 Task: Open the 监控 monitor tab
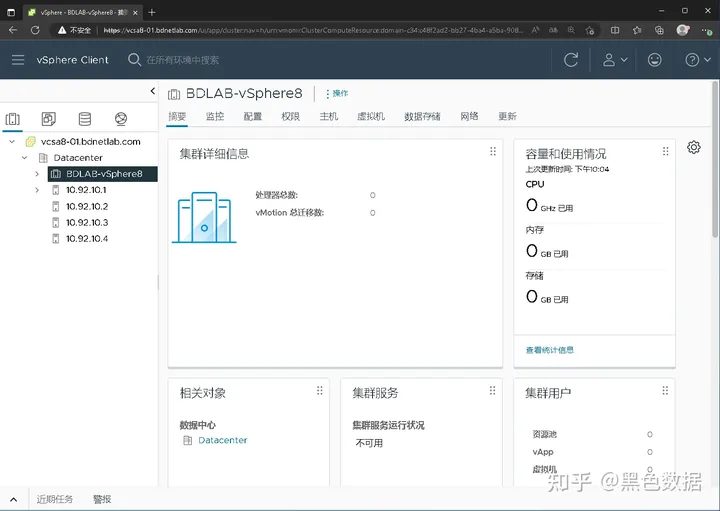215,116
